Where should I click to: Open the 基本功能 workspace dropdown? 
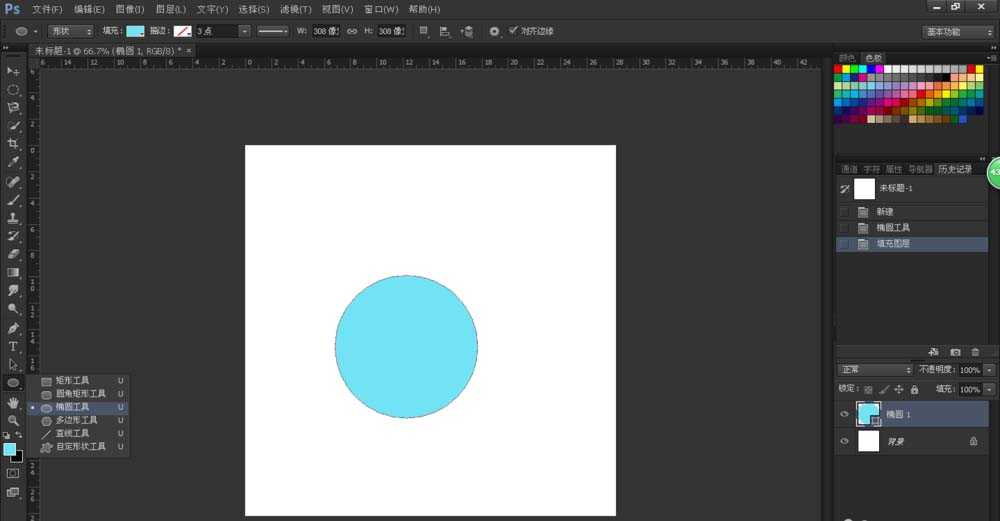click(x=957, y=32)
